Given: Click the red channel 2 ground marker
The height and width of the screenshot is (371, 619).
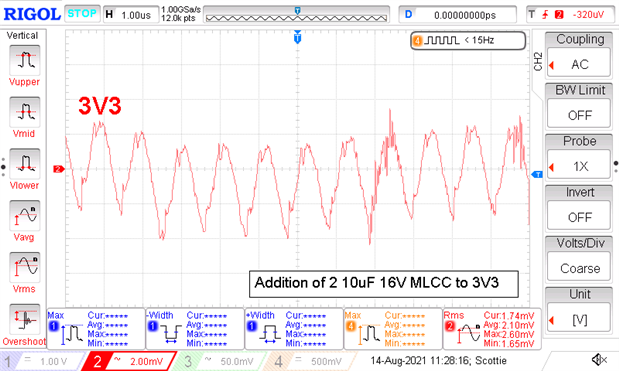Looking at the screenshot, I should tap(59, 169).
